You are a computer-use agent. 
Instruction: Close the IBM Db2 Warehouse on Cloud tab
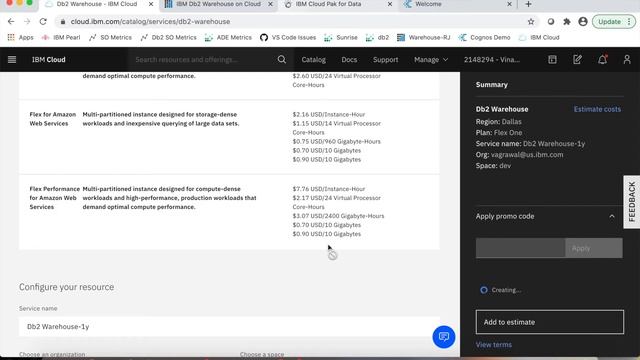pyautogui.click(x=270, y=4)
